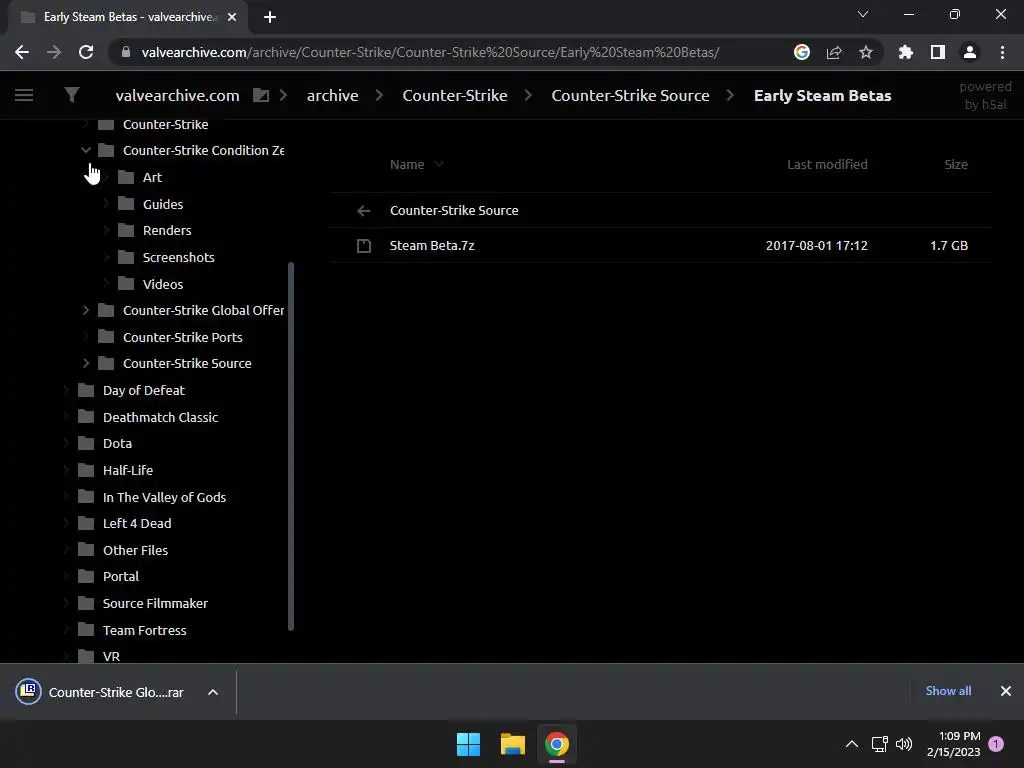Click the sidebar tree scrollbar
The image size is (1024, 768).
291,447
